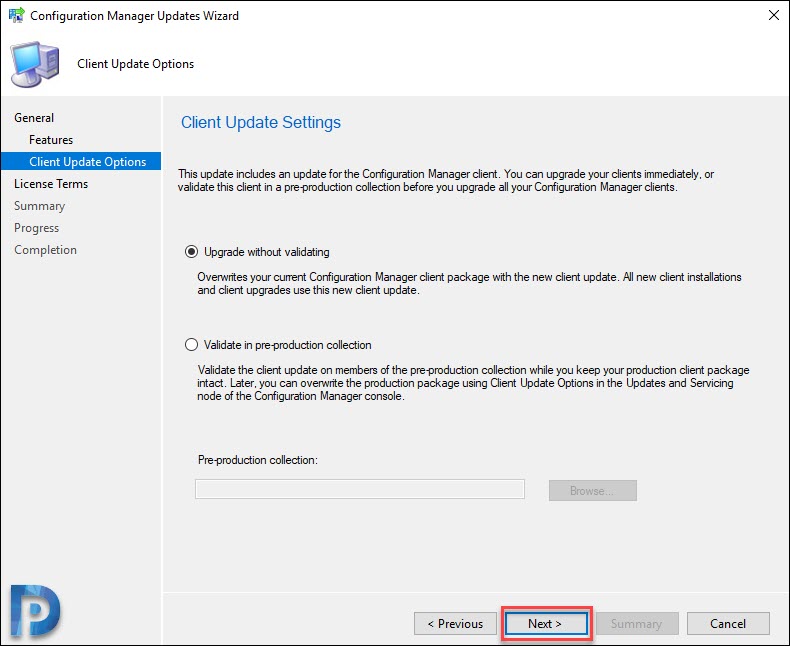This screenshot has height=646, width=790.
Task: Go back with the Previous button
Action: click(455, 624)
